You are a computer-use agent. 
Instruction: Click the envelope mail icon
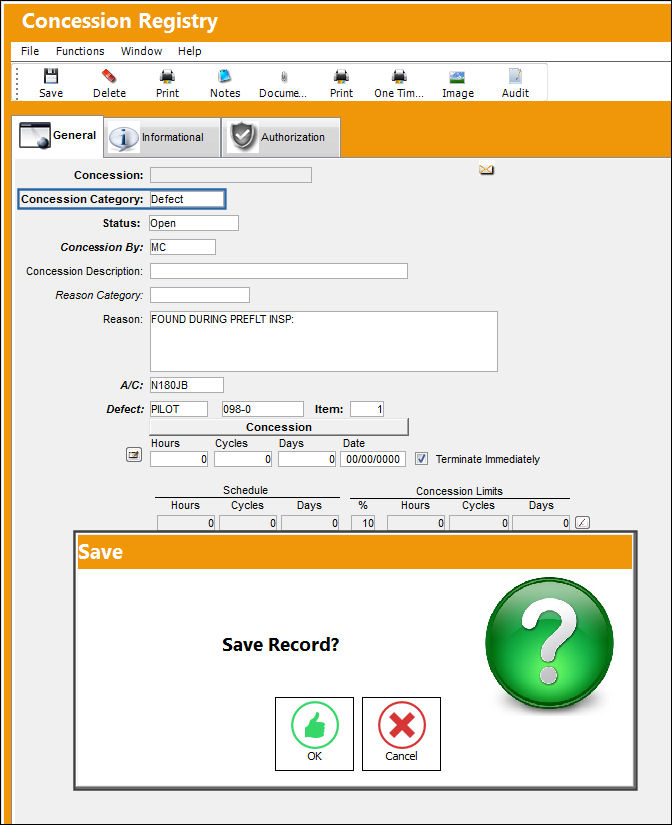click(486, 170)
